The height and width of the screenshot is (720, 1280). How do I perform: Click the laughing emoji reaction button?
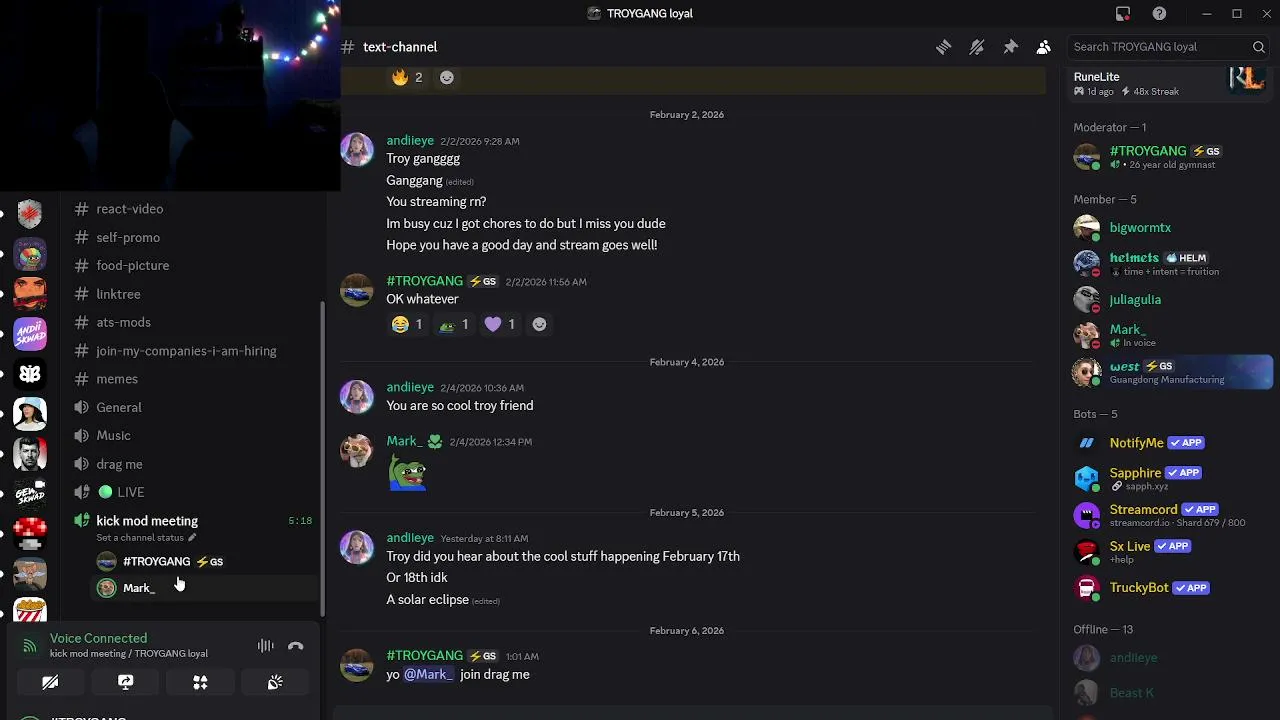click(x=407, y=324)
